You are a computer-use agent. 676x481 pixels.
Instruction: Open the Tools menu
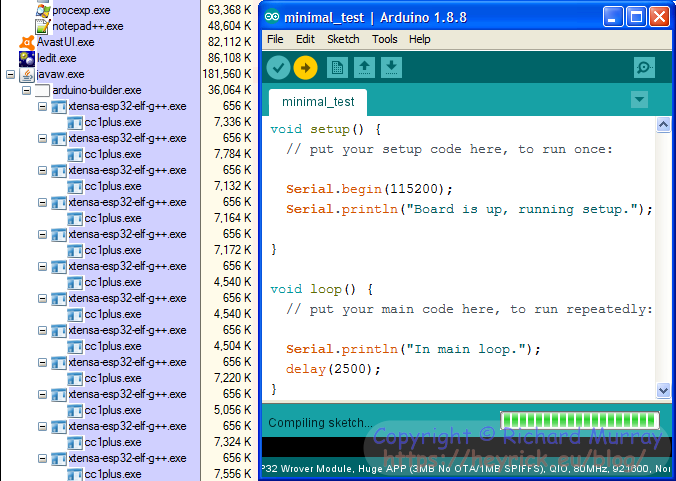click(x=385, y=39)
